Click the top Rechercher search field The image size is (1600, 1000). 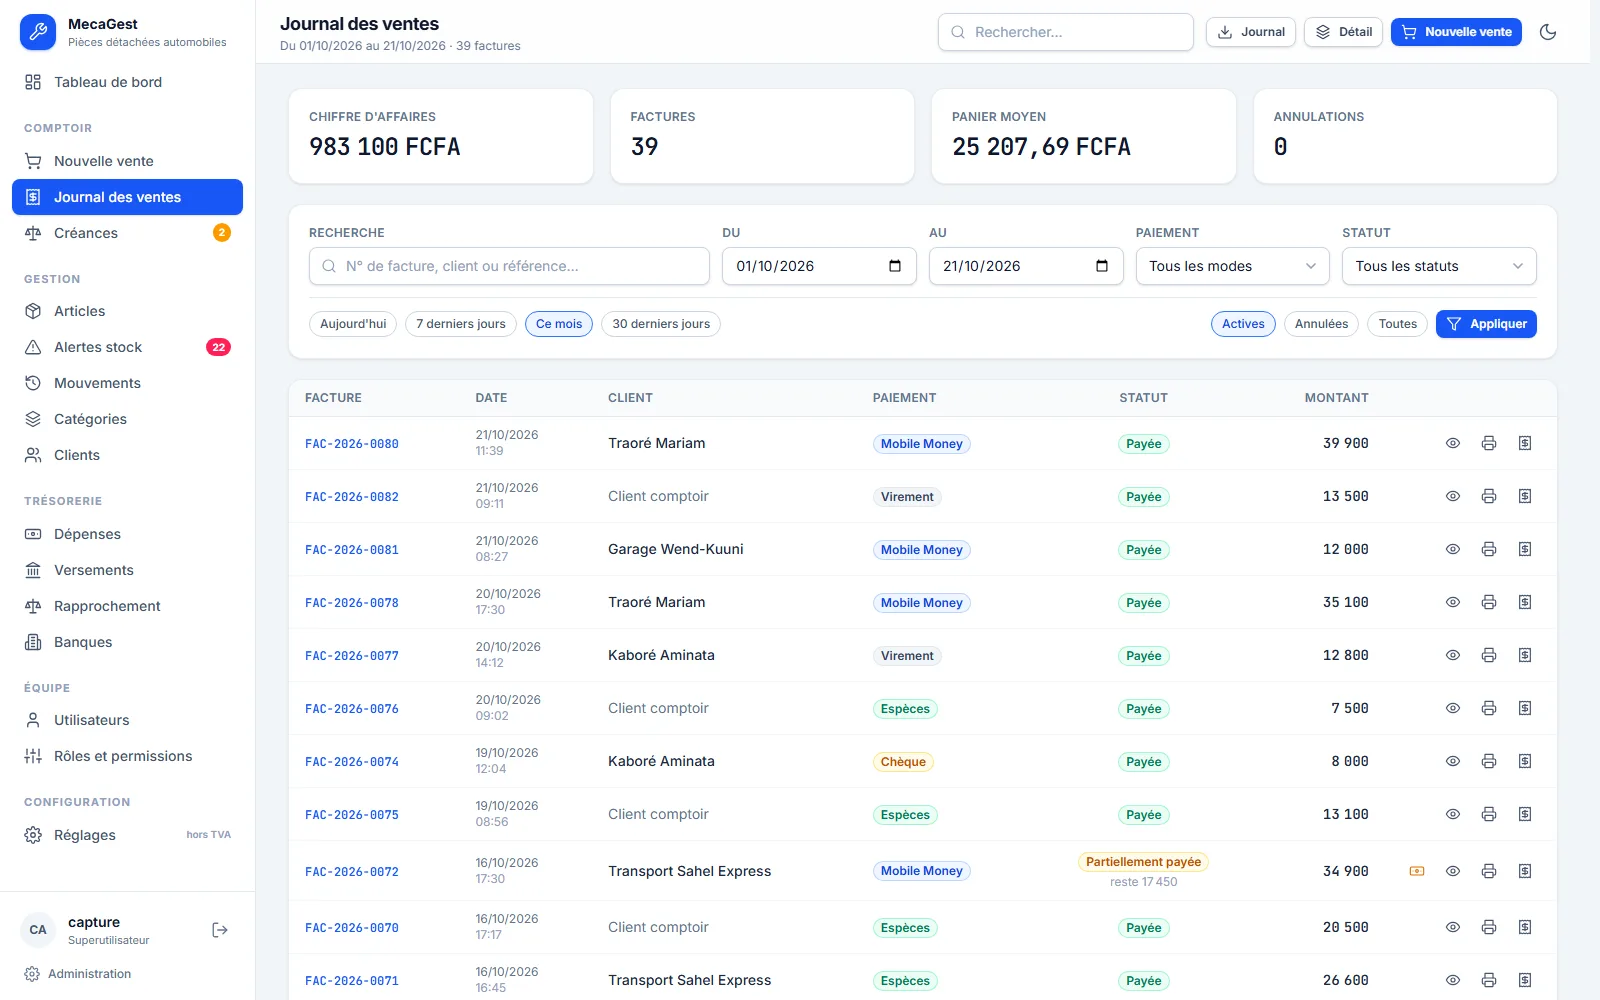point(1066,32)
